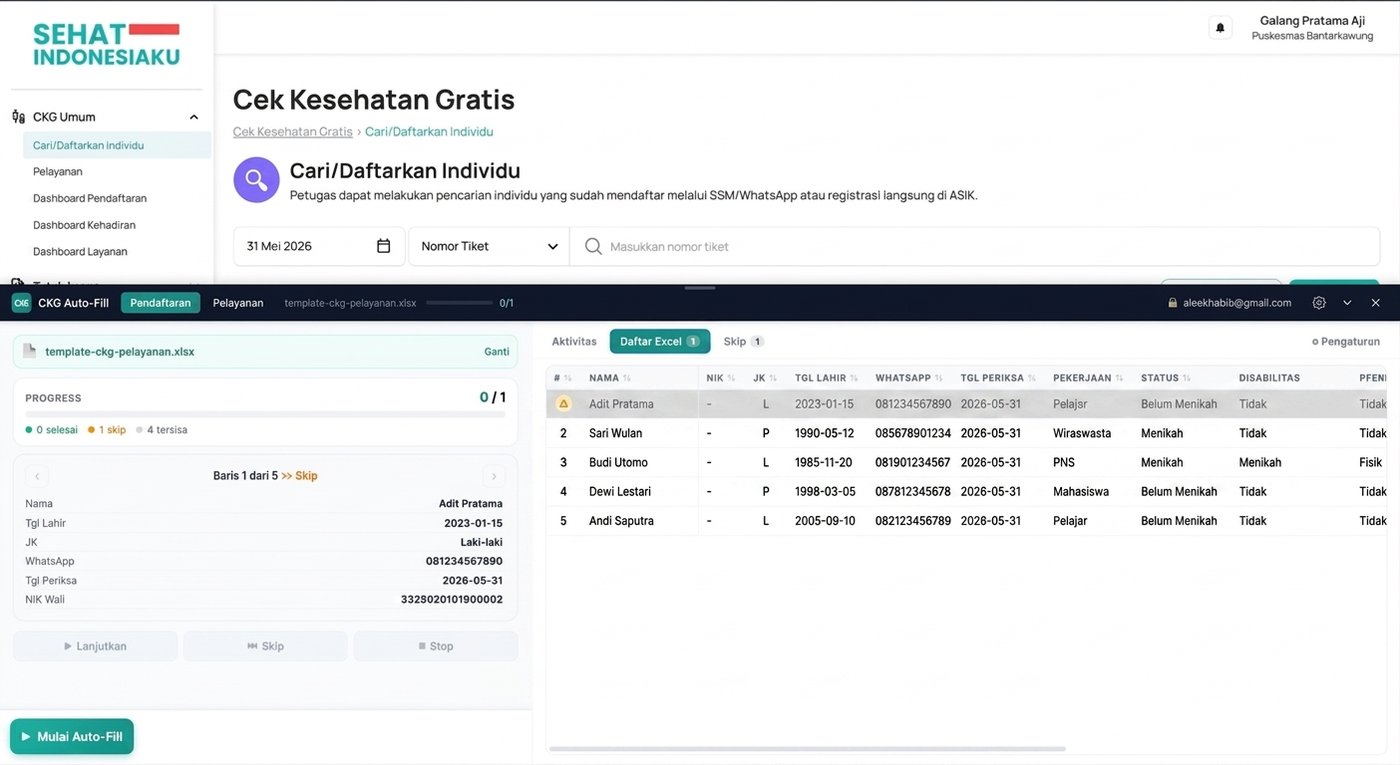The height and width of the screenshot is (765, 1400).
Task: Open the Daftar Excel tab
Action: coord(660,342)
